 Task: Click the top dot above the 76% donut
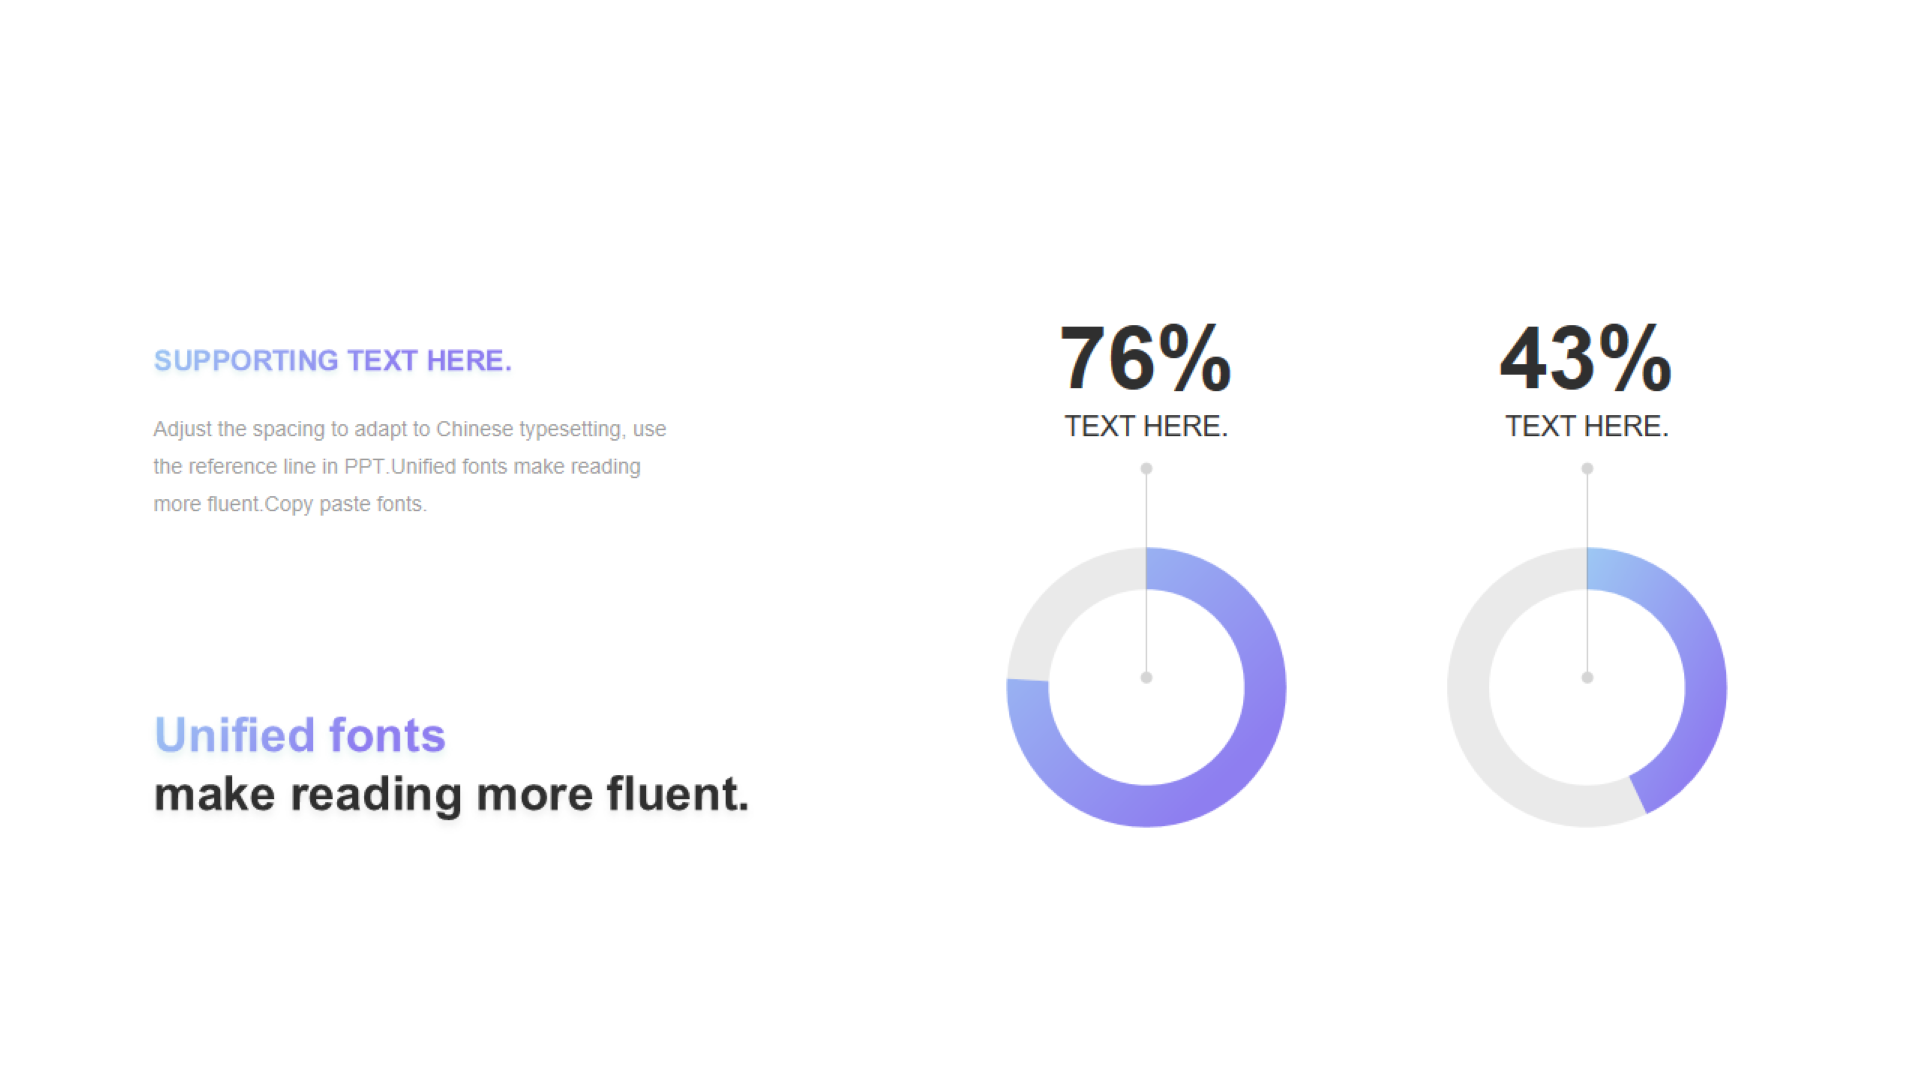pyautogui.click(x=1146, y=469)
